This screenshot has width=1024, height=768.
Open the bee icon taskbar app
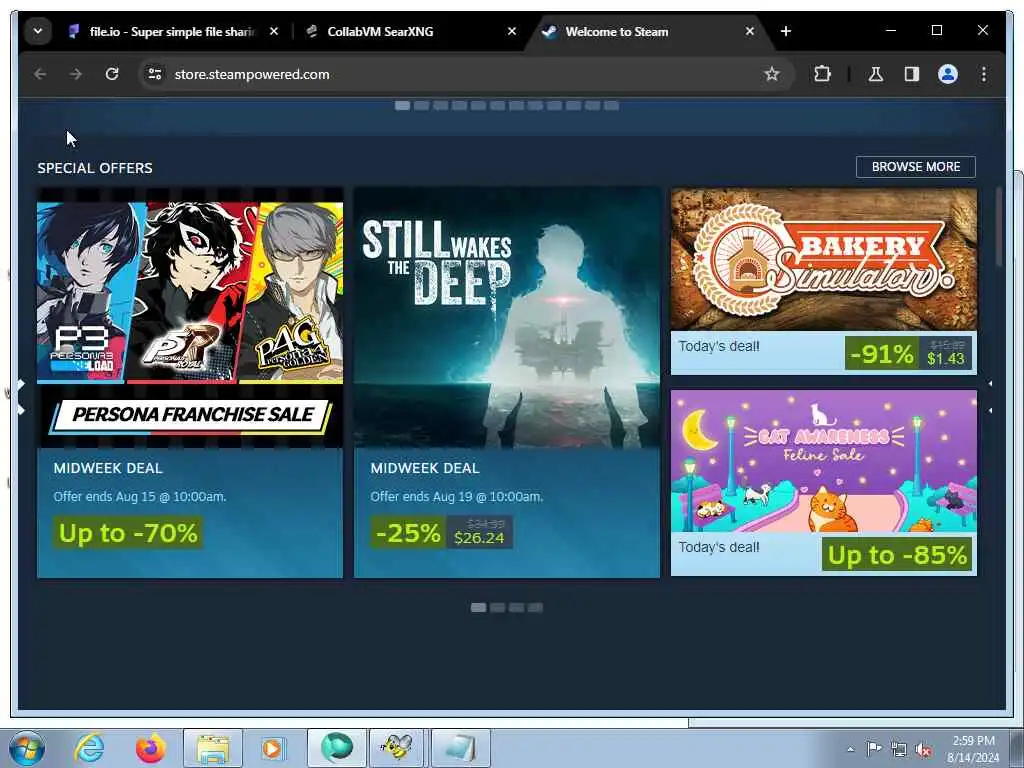click(x=398, y=748)
